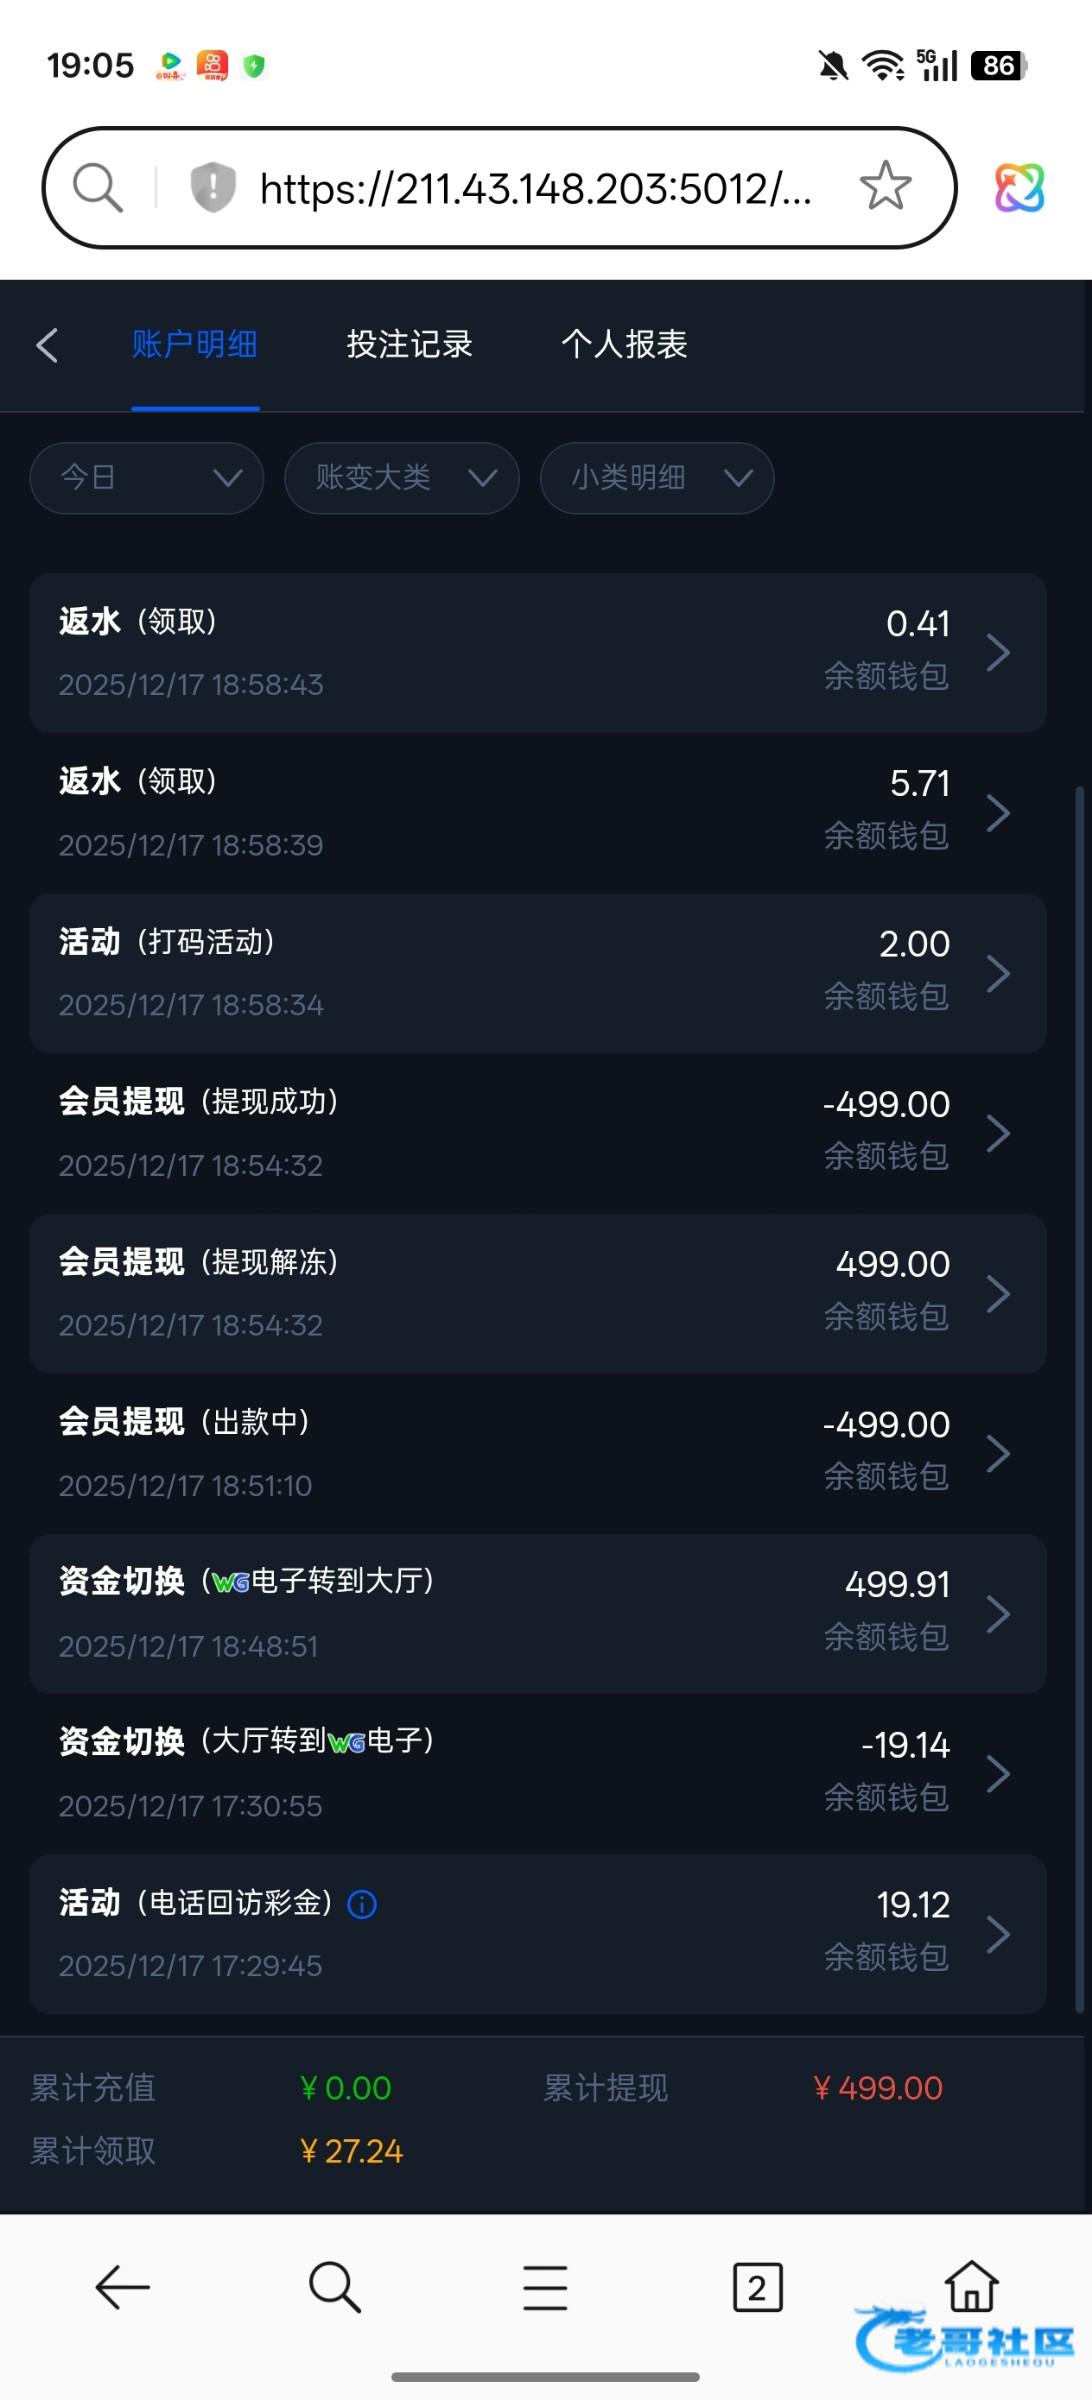Expand the 今日 date filter dropdown

(x=147, y=478)
